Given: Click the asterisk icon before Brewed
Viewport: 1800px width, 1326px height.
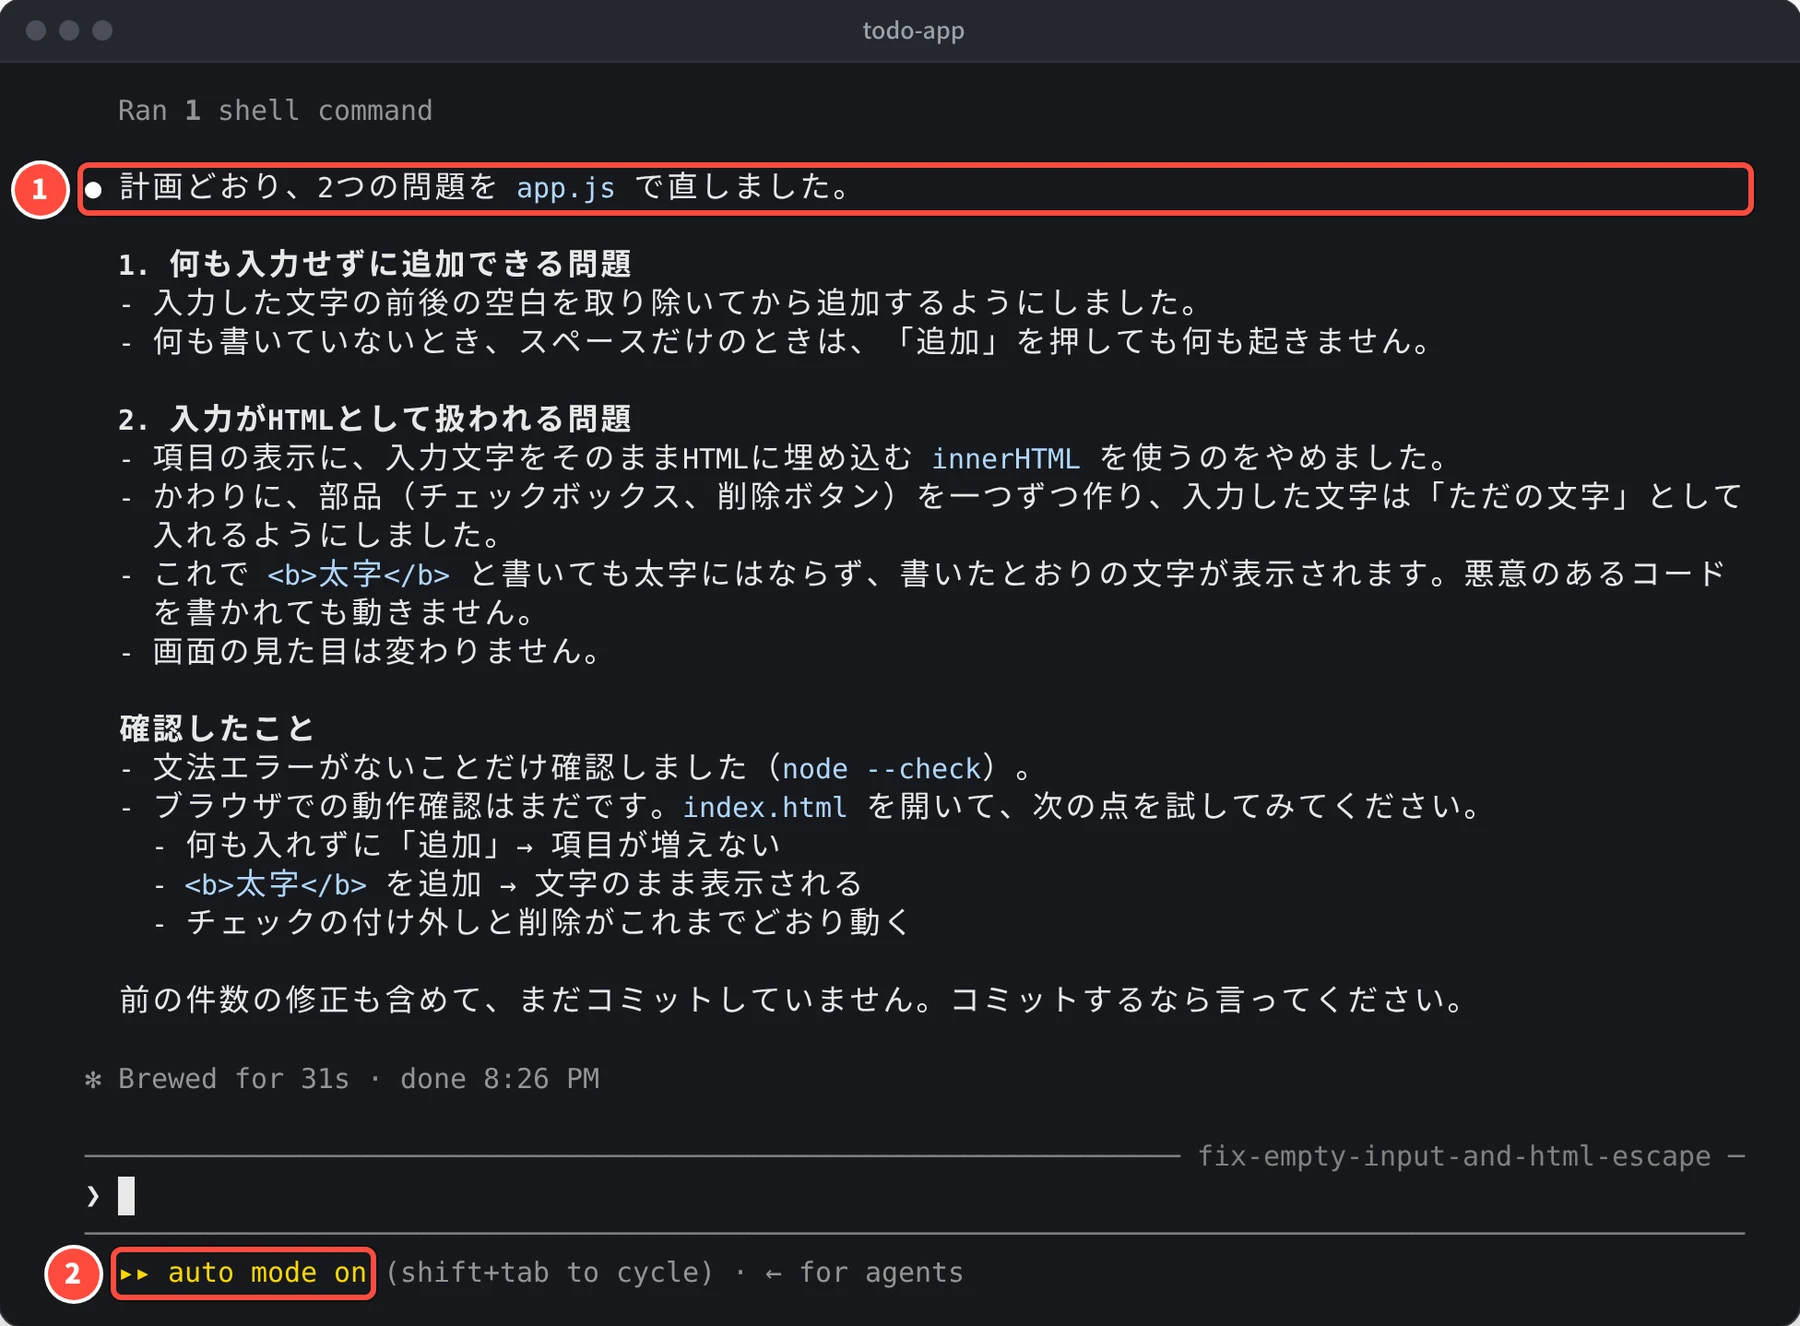Looking at the screenshot, I should pos(93,1079).
